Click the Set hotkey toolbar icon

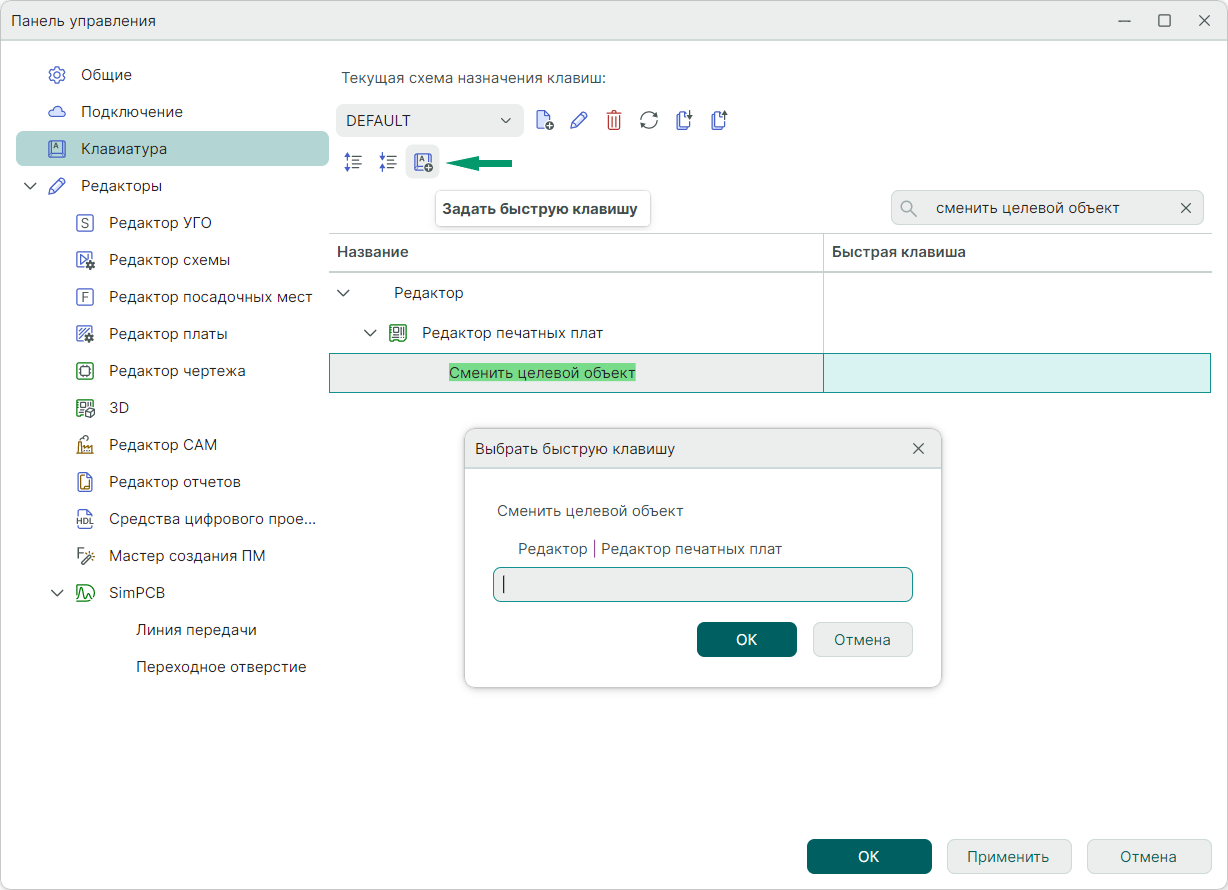pyautogui.click(x=423, y=163)
